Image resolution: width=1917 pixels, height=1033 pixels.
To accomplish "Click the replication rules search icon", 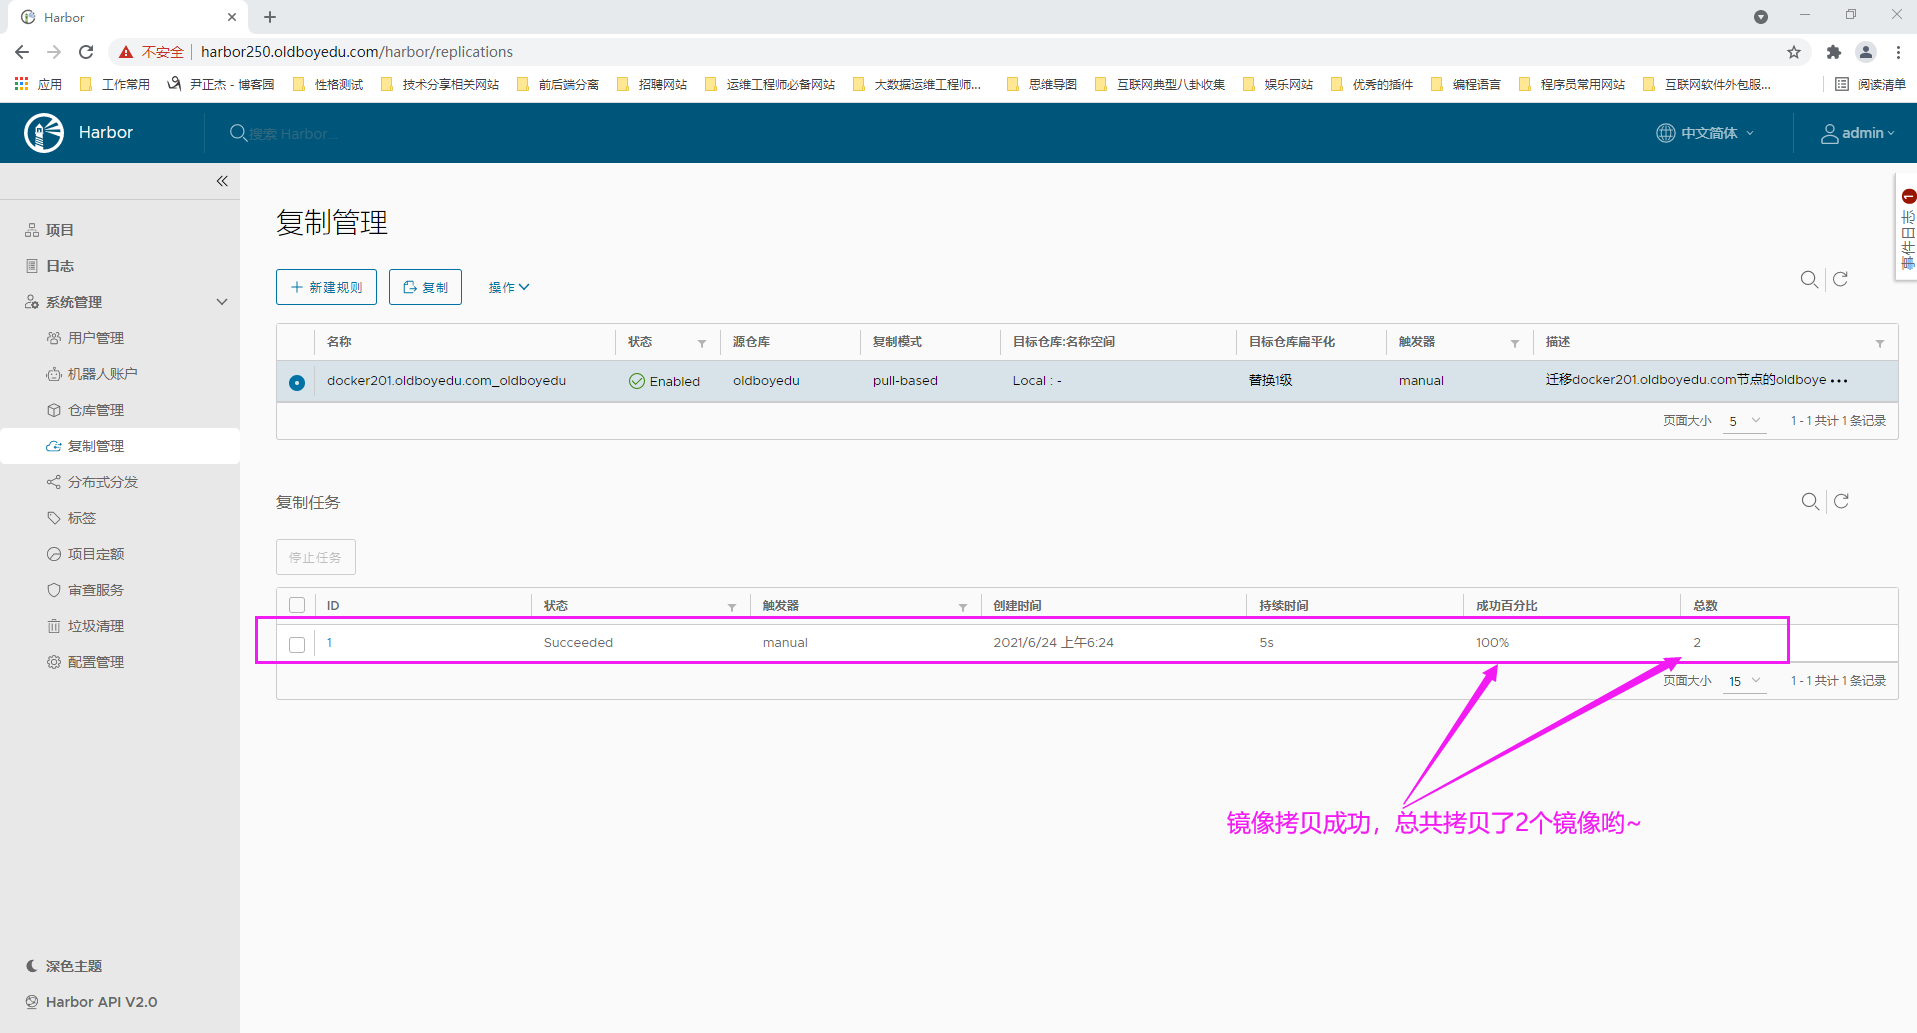I will [x=1809, y=280].
